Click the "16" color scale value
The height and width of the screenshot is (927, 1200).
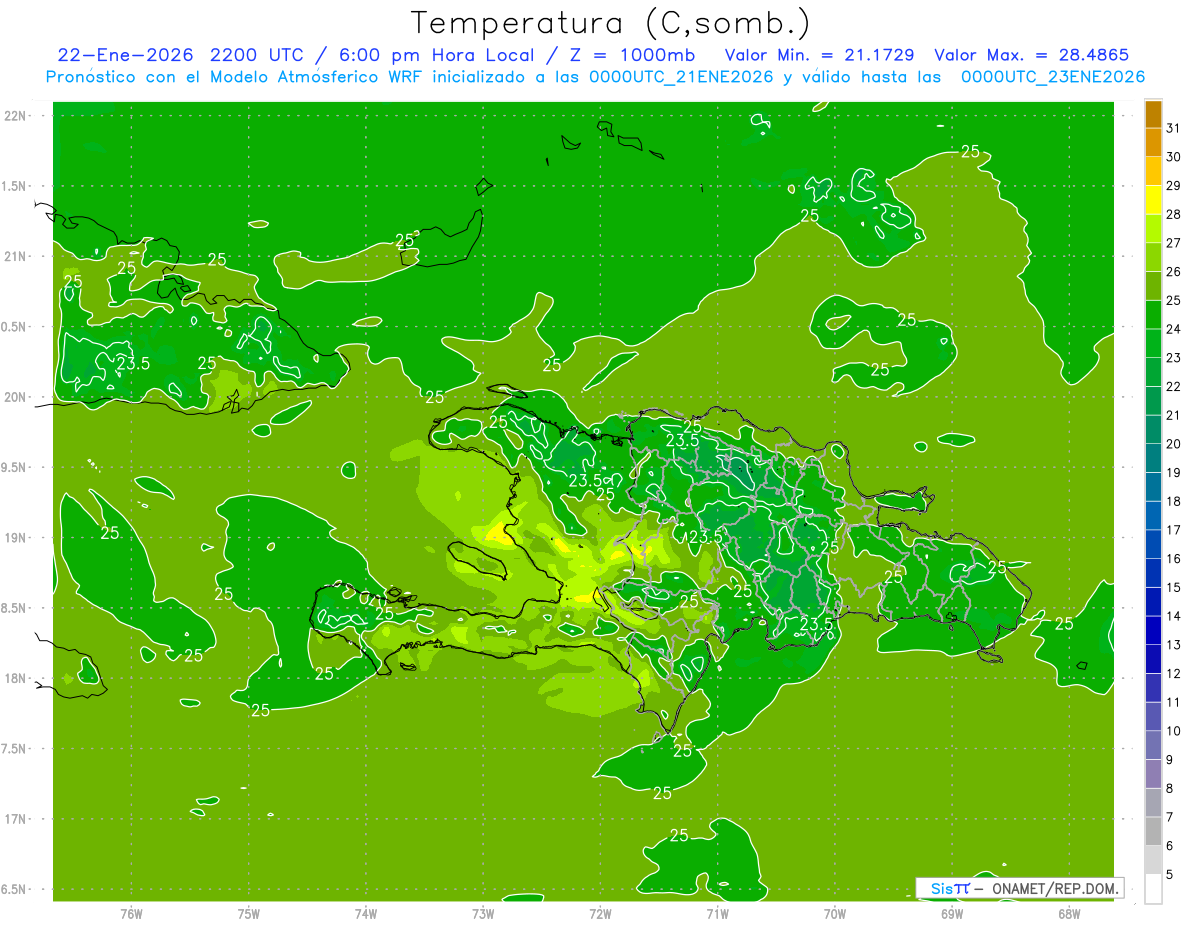[1174, 559]
